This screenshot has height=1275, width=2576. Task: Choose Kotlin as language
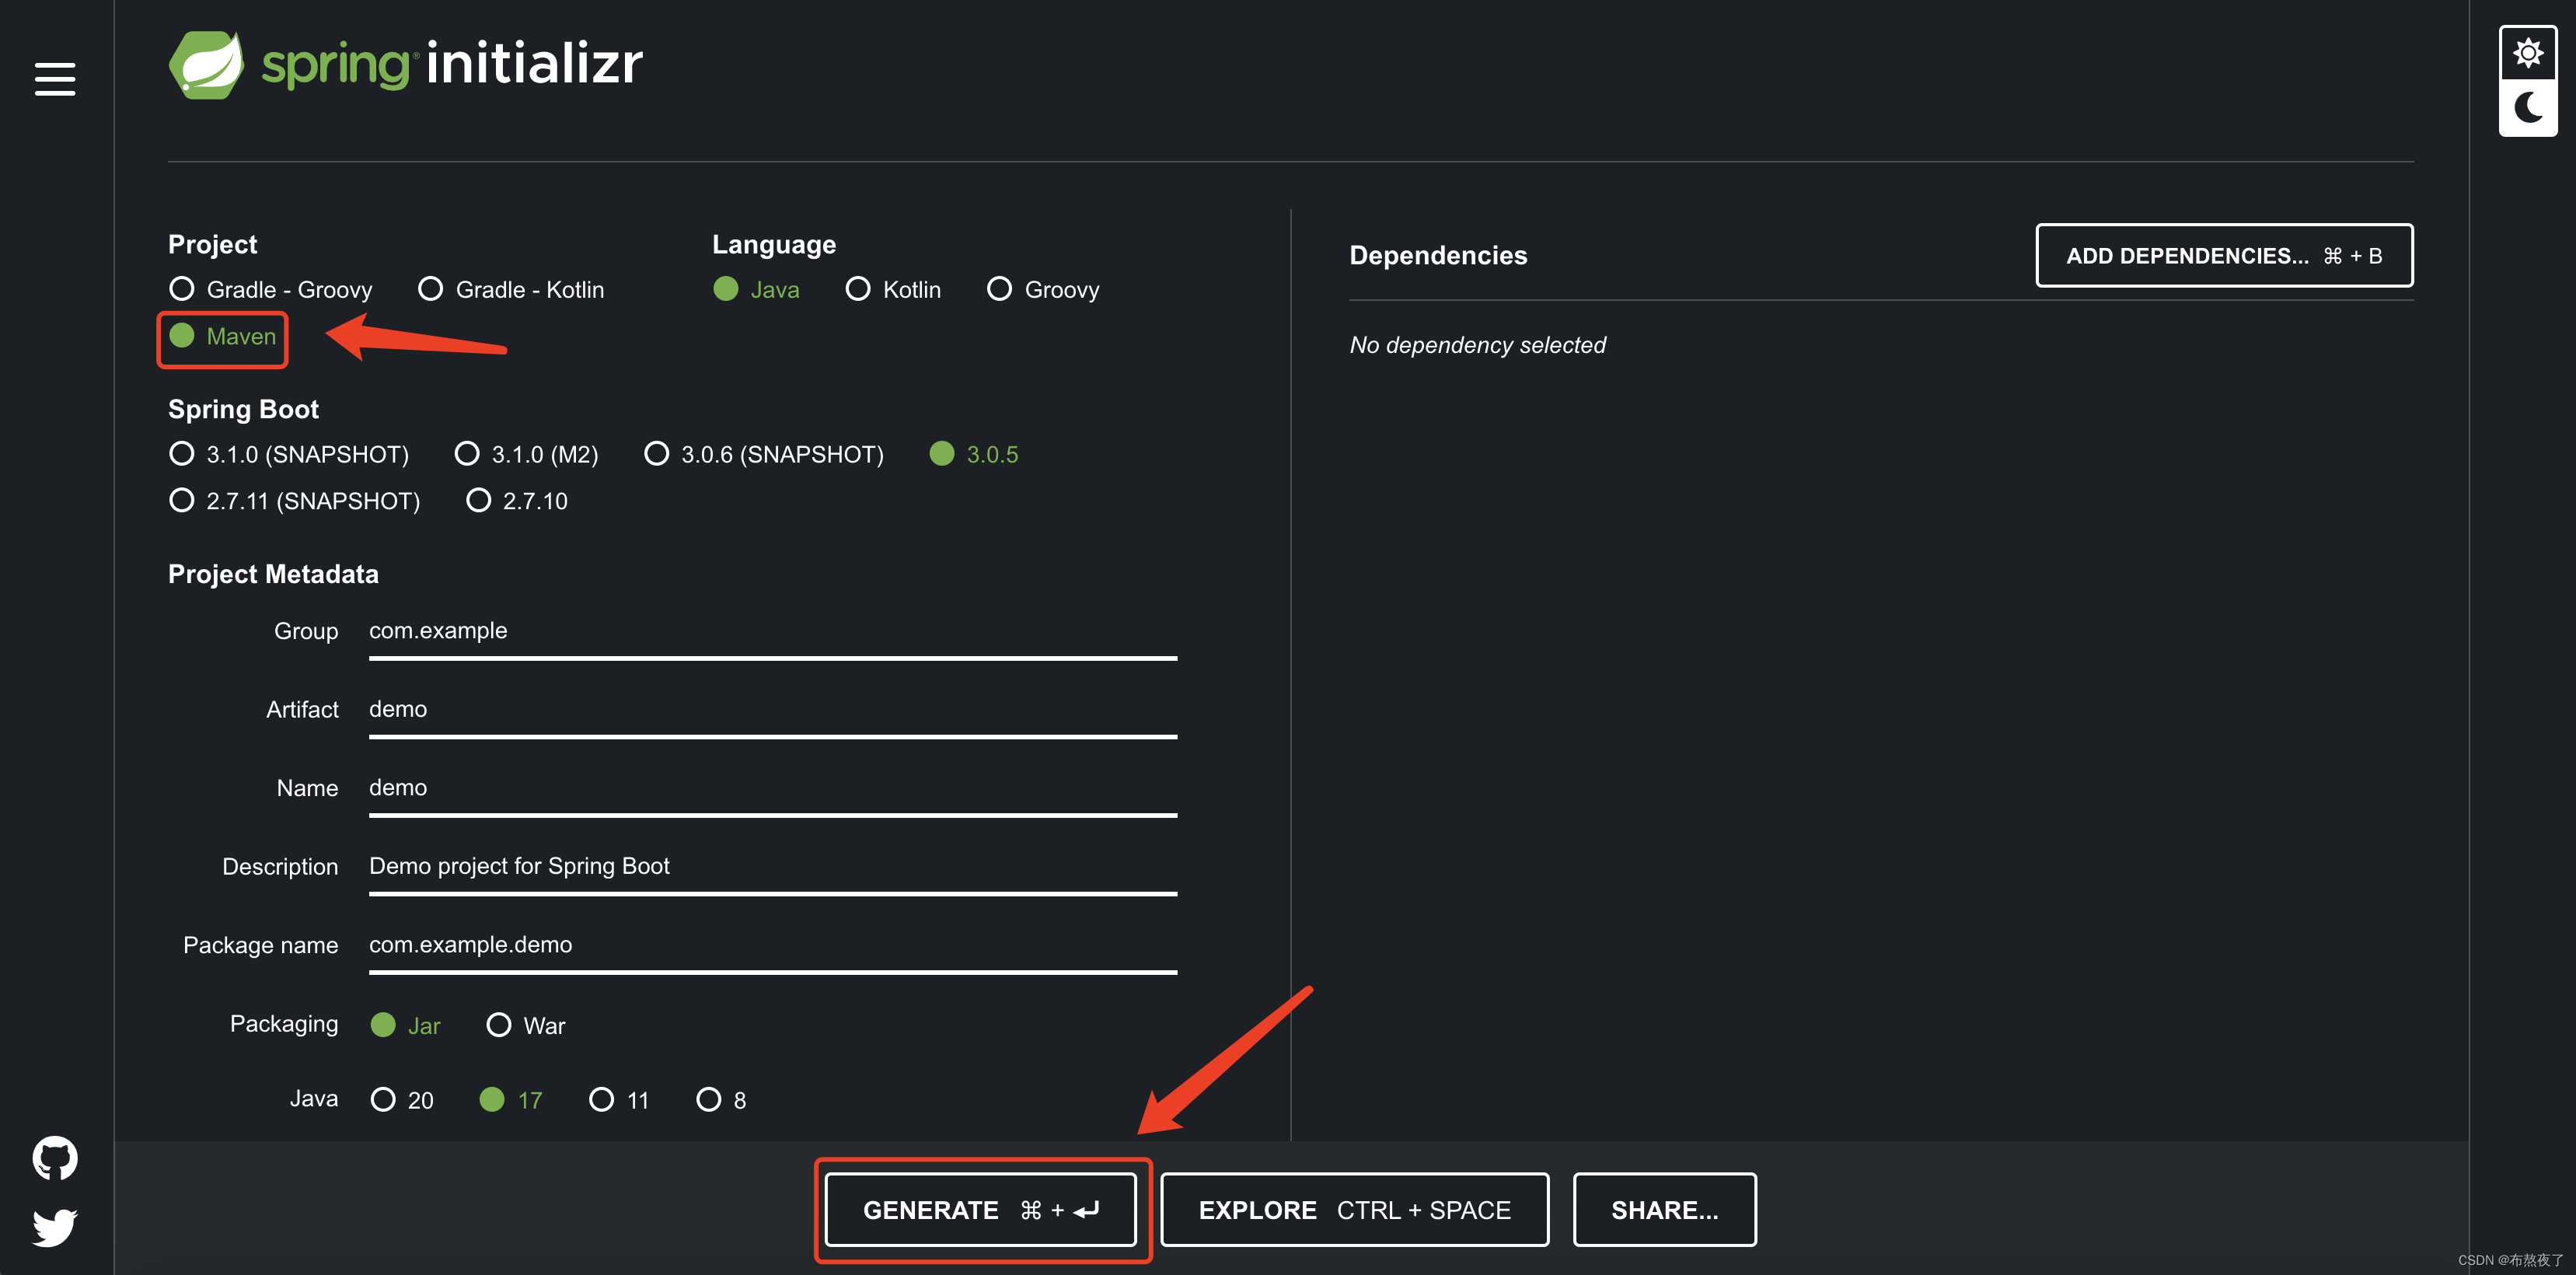[893, 290]
